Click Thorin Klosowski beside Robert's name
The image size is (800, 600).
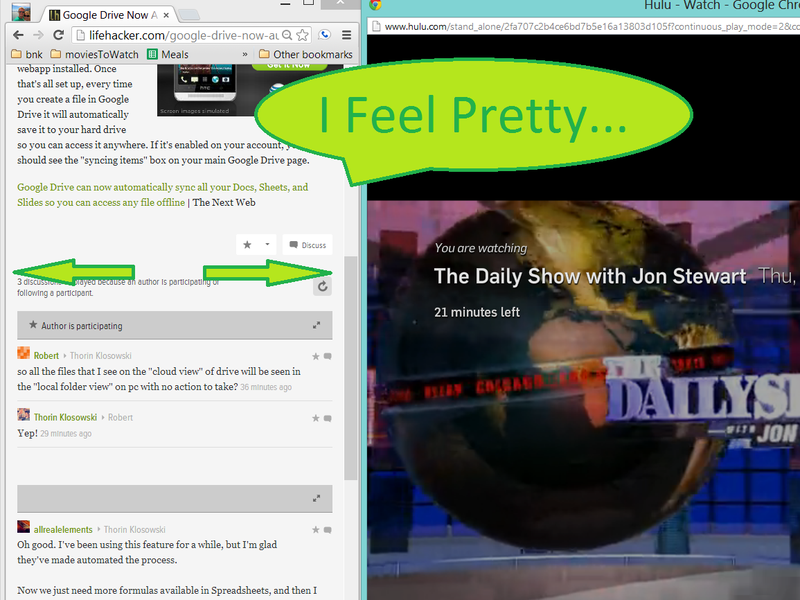(101, 356)
